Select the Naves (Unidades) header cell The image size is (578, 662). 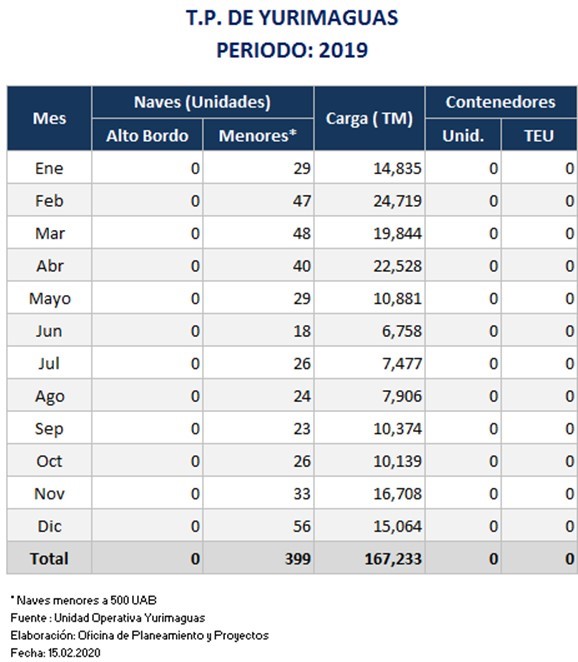click(x=203, y=102)
